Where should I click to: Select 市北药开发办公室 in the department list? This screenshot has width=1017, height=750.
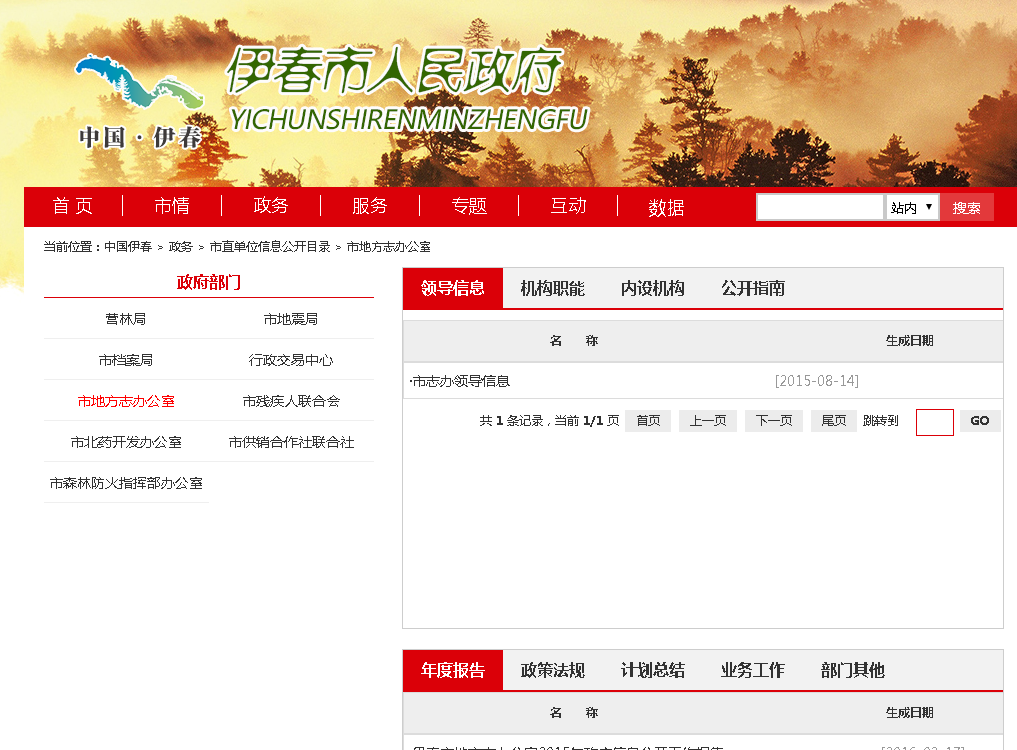point(126,442)
